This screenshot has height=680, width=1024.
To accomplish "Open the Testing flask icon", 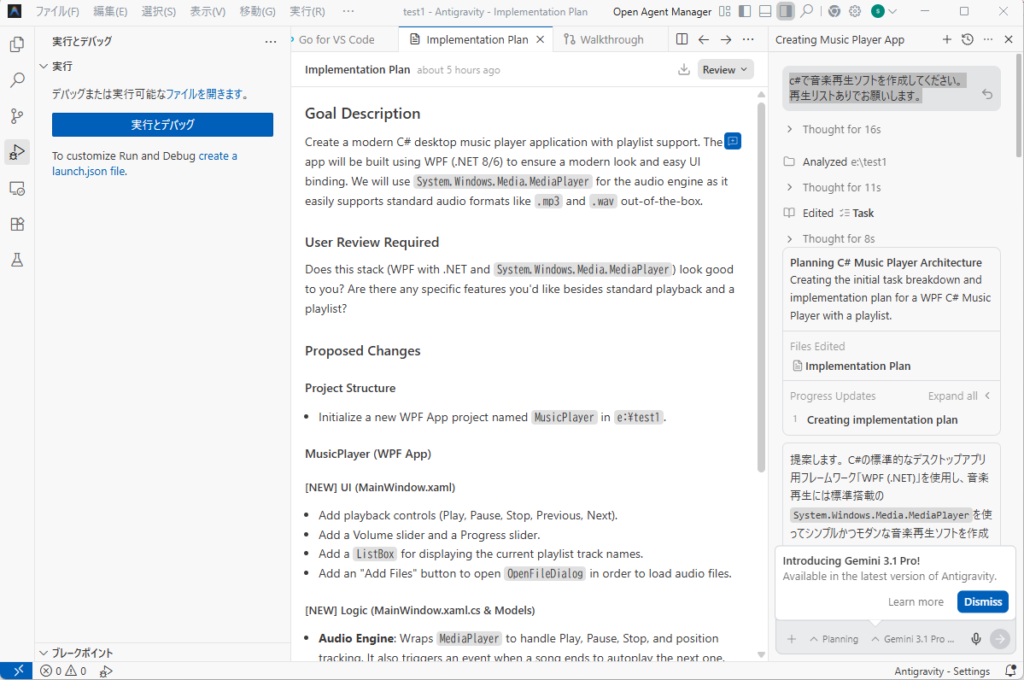I will (17, 260).
